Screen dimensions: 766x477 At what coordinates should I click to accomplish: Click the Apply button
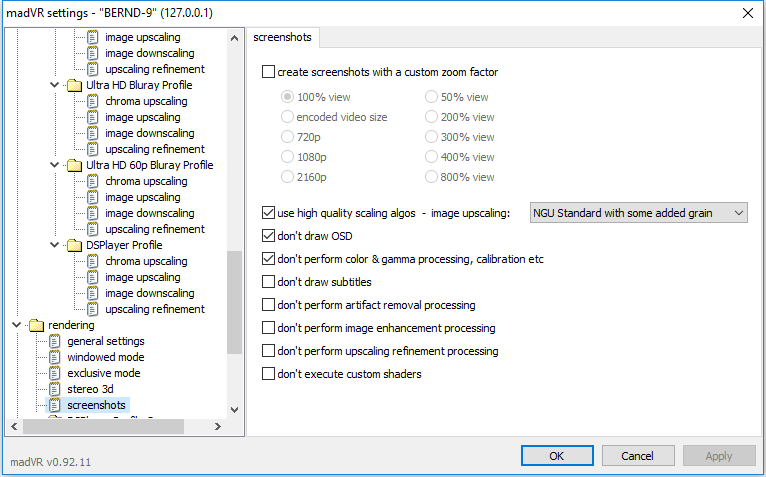pyautogui.click(x=719, y=455)
